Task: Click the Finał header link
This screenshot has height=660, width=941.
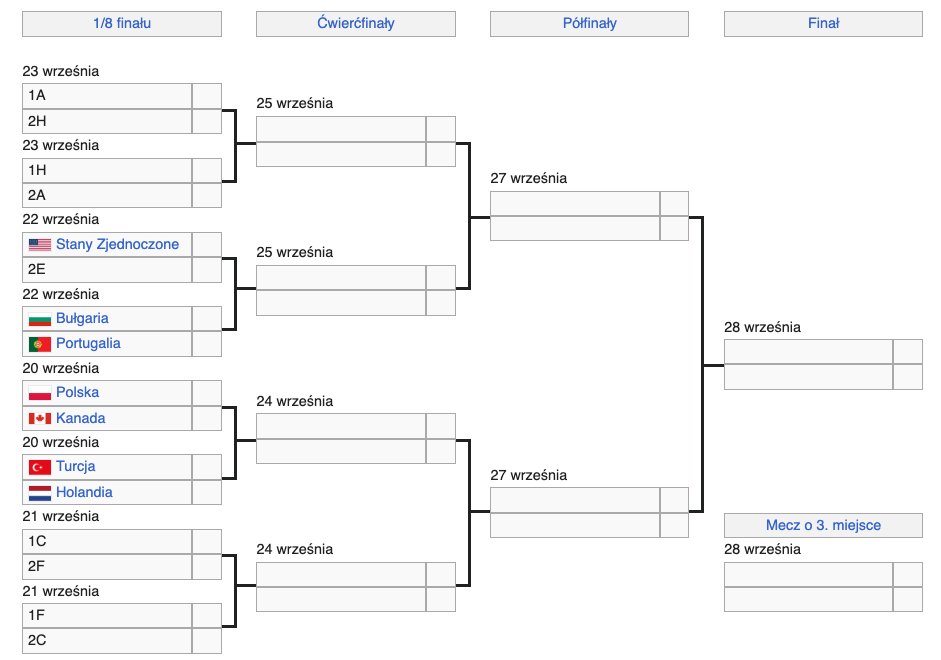Action: click(823, 23)
